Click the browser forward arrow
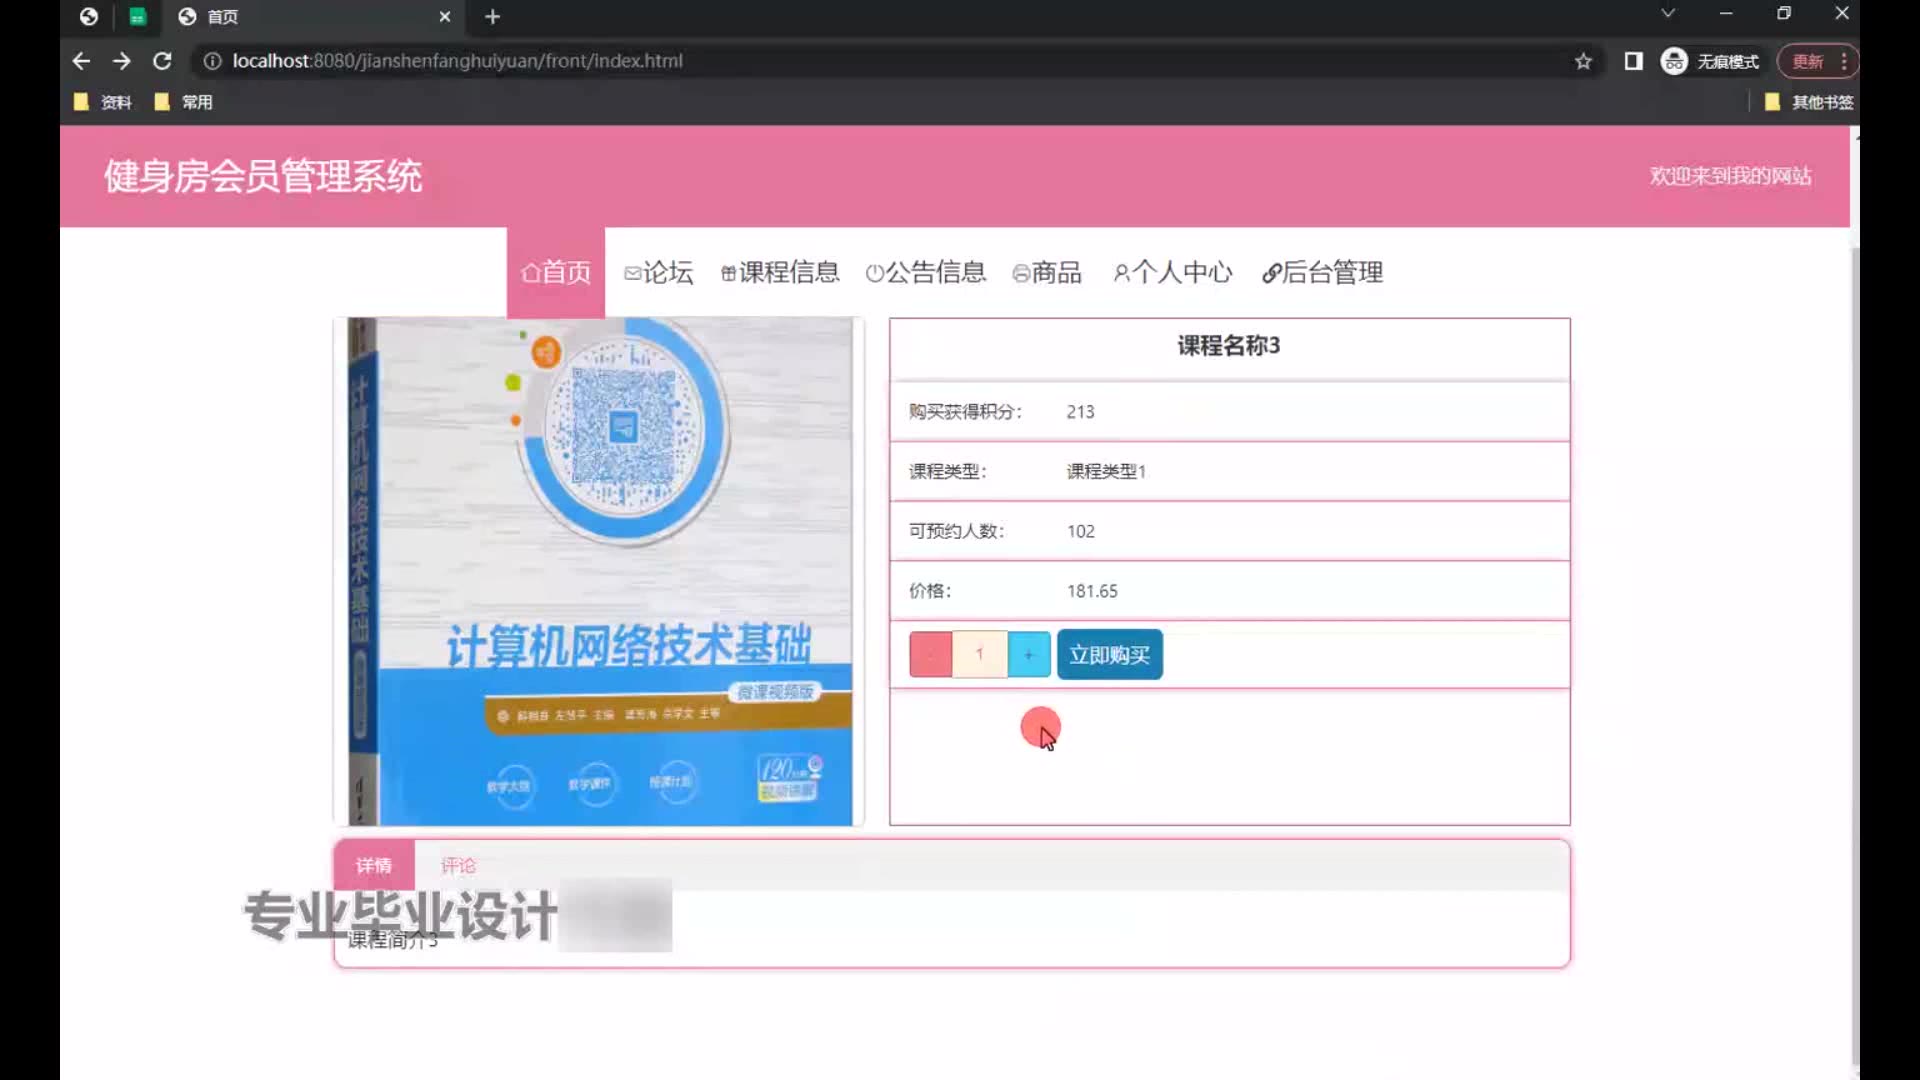The width and height of the screenshot is (1920, 1080). (121, 61)
